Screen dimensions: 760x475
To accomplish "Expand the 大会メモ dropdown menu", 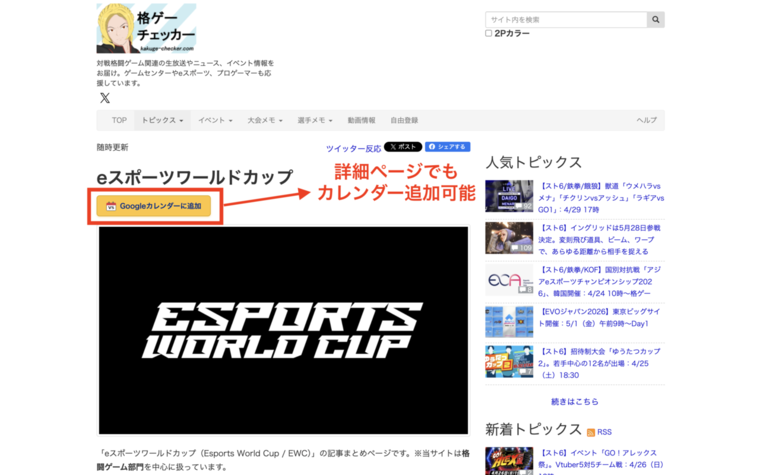I will click(x=265, y=120).
